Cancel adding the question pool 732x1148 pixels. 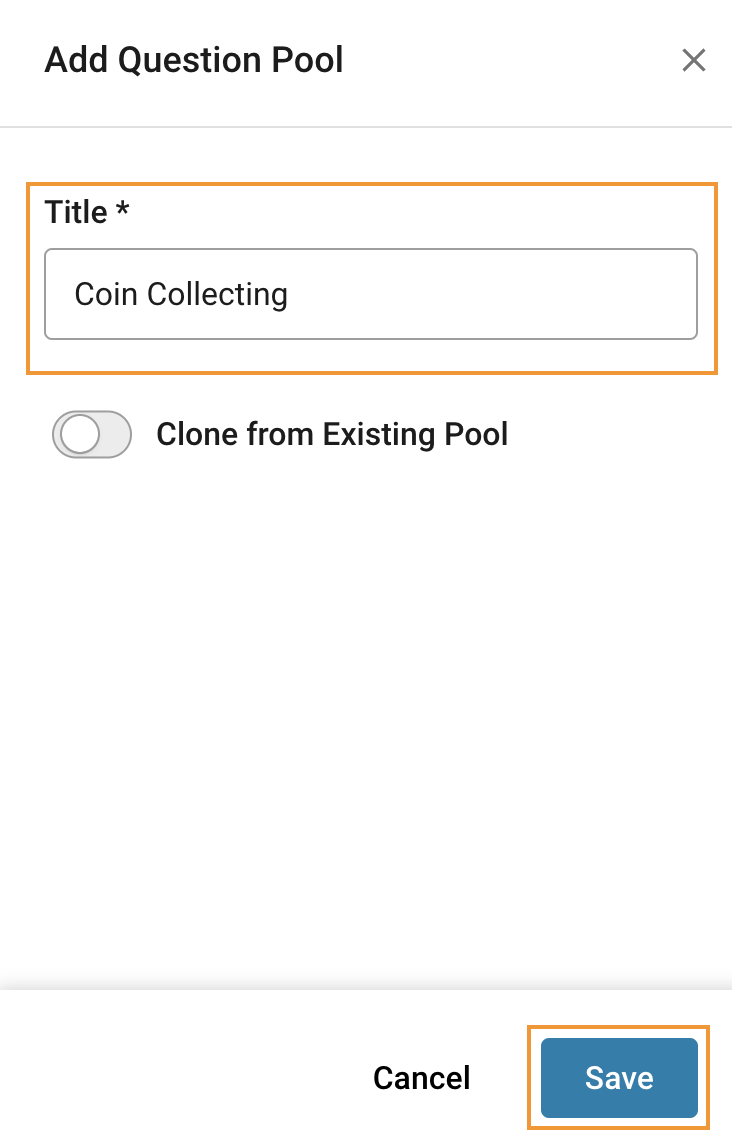pos(421,1077)
